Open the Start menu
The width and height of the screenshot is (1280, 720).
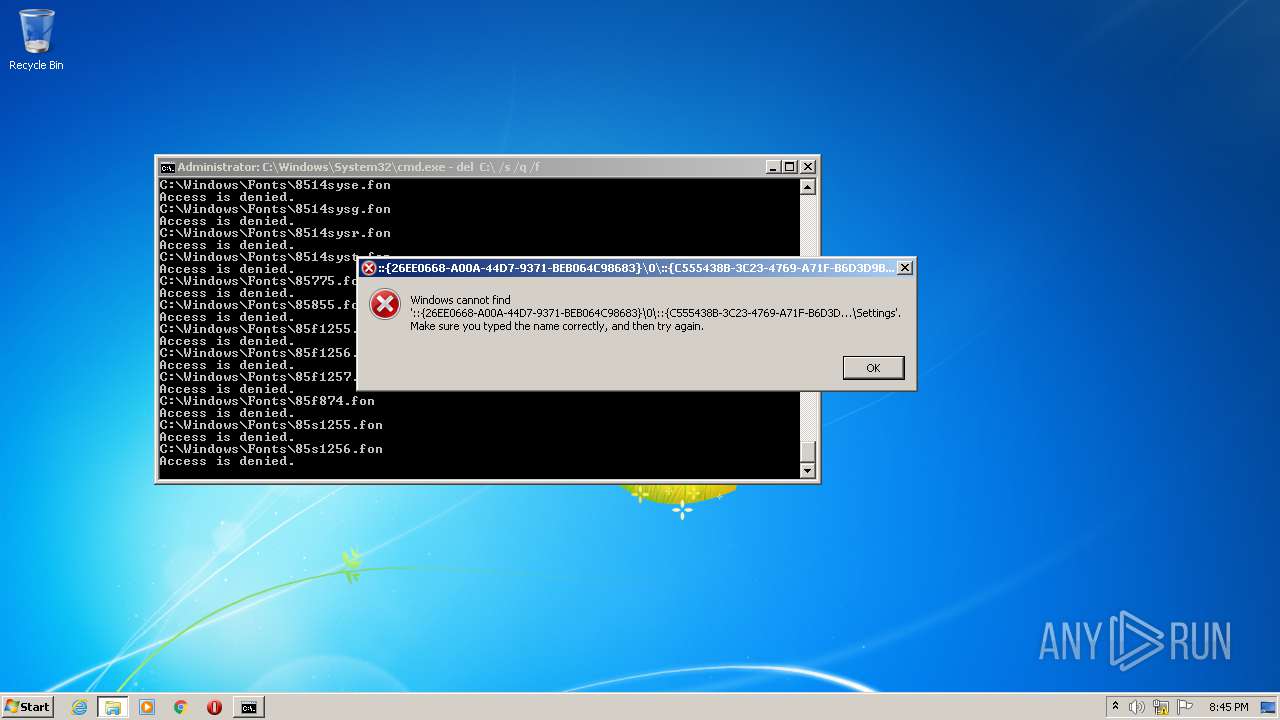point(27,707)
